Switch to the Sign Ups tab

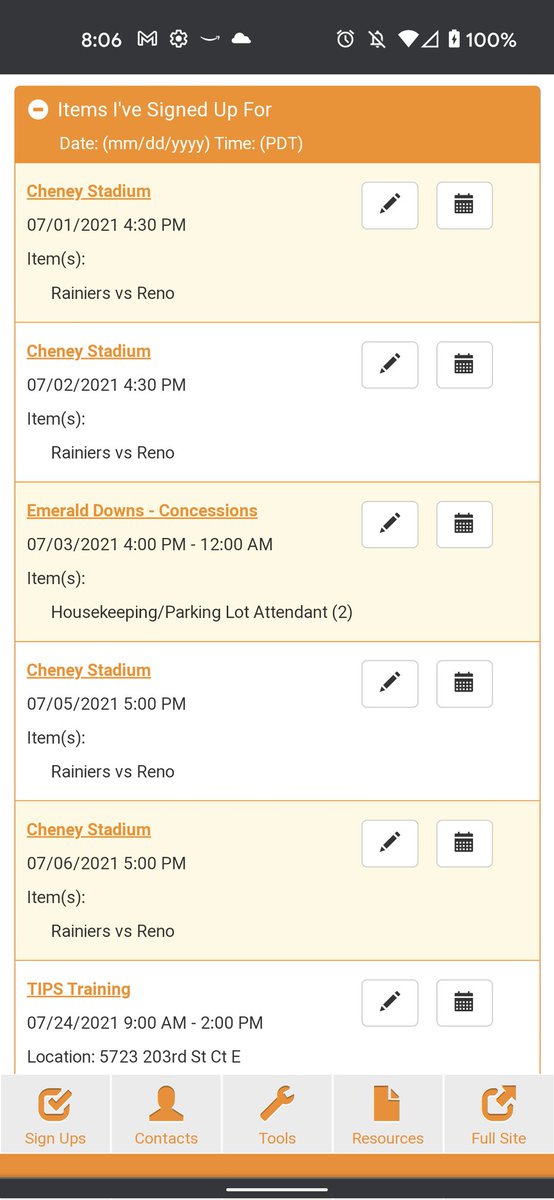click(x=55, y=1114)
